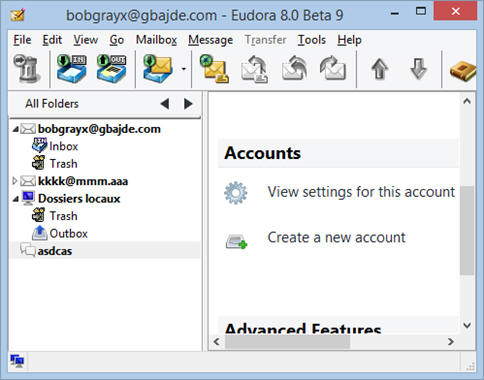Click the Inbox folder icon
This screenshot has width=484, height=380.
(x=39, y=146)
